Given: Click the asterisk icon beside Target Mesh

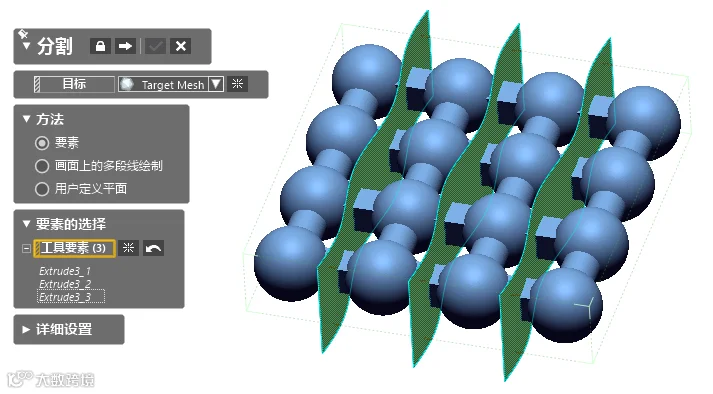Looking at the screenshot, I should pyautogui.click(x=237, y=84).
